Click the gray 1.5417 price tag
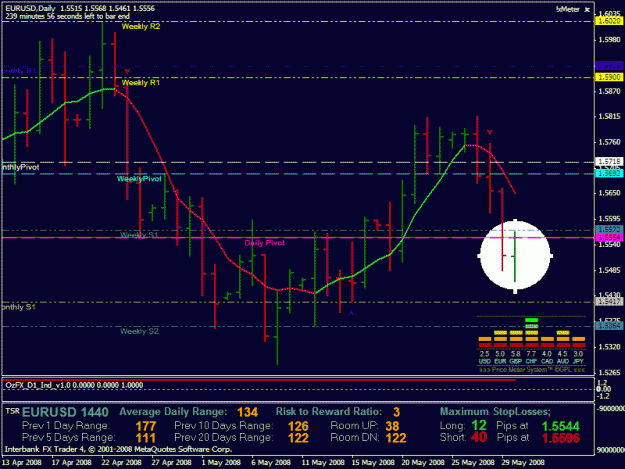The width and height of the screenshot is (625, 469). tap(609, 301)
